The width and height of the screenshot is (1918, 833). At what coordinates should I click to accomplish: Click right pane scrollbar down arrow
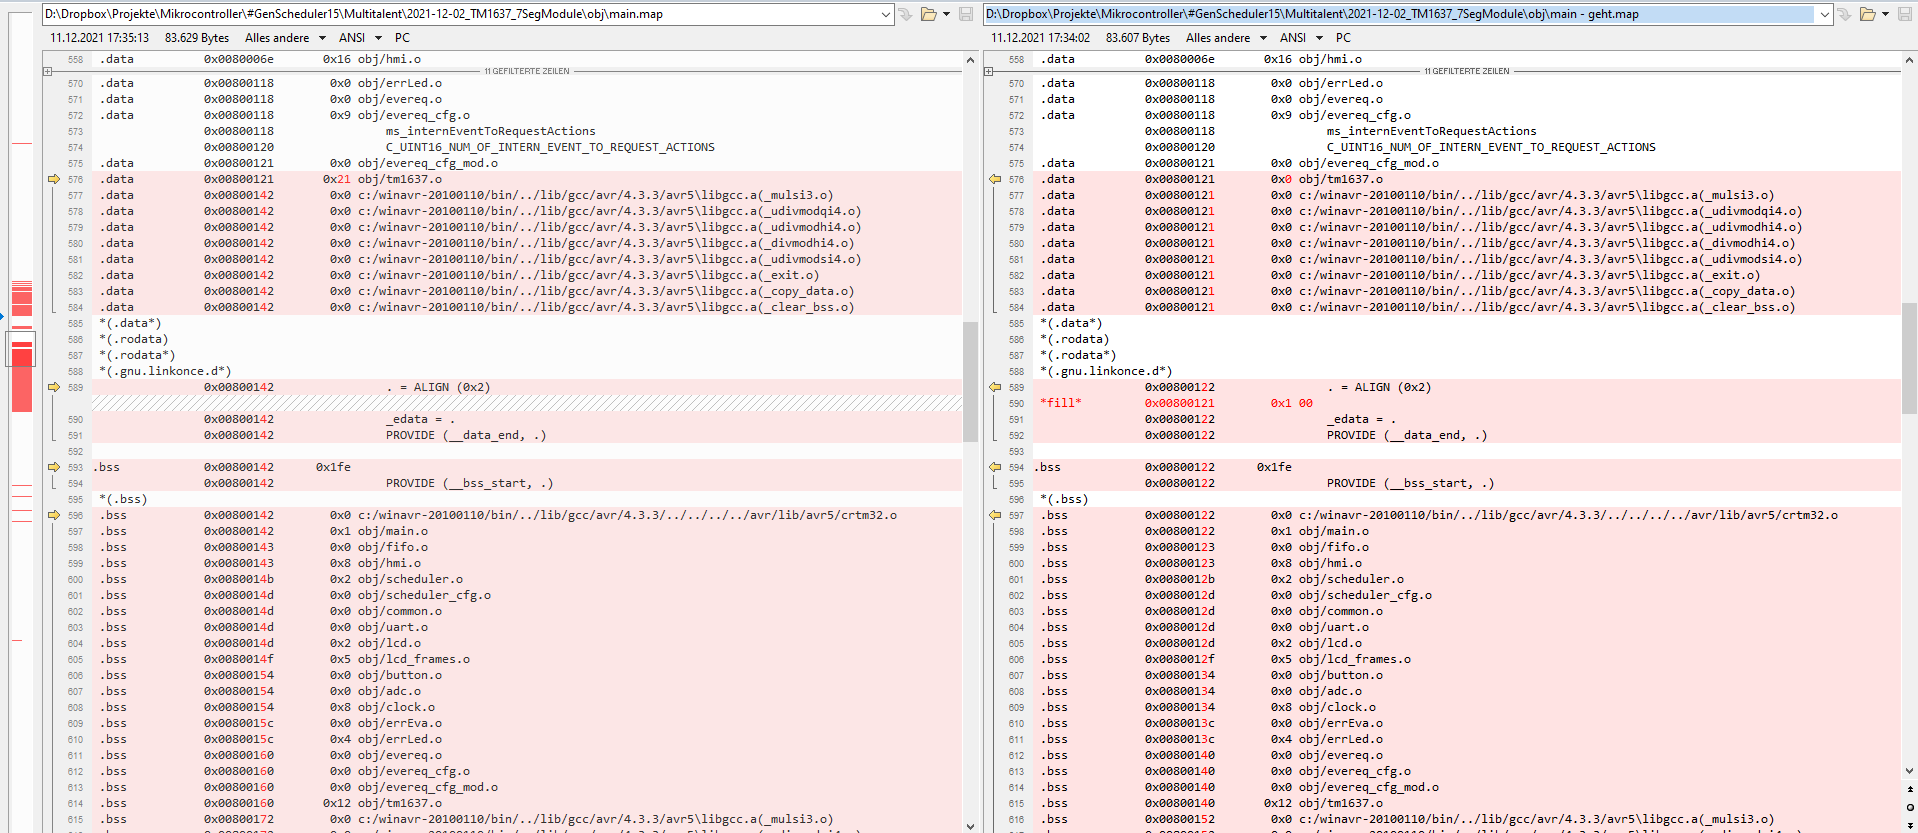(x=1909, y=771)
